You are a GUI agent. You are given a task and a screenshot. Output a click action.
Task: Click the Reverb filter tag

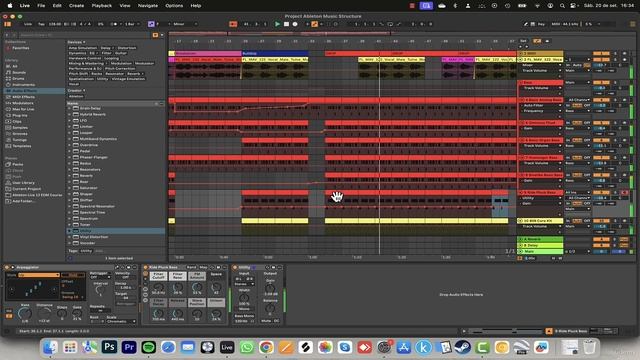point(135,74)
